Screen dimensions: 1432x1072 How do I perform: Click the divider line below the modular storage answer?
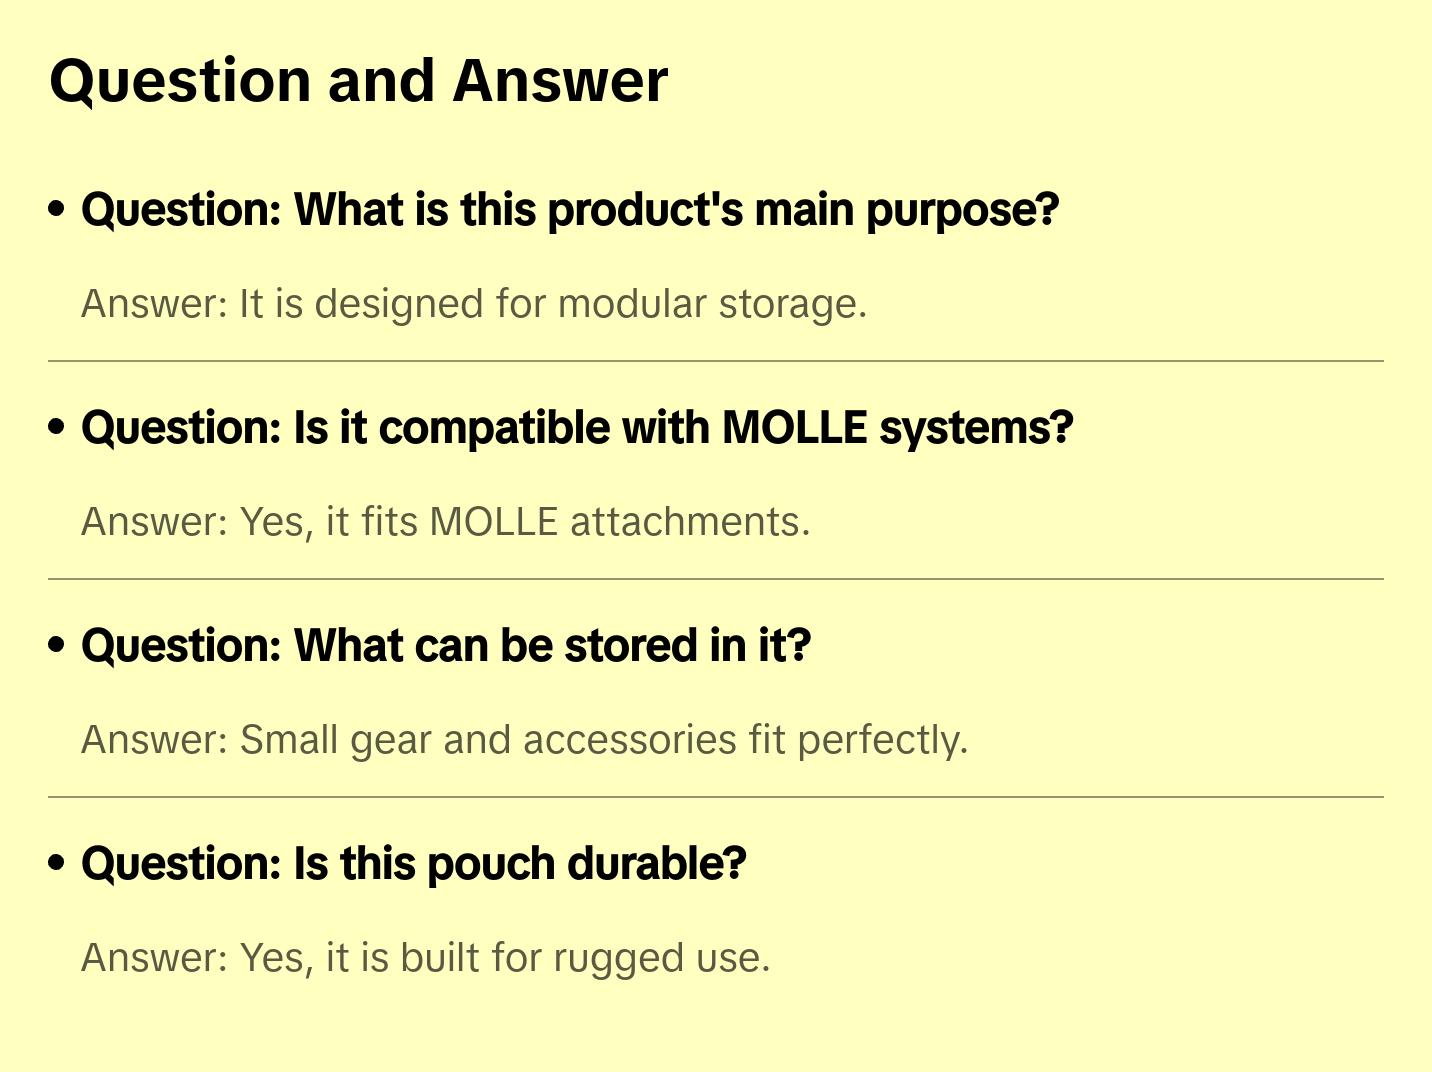click(x=715, y=361)
